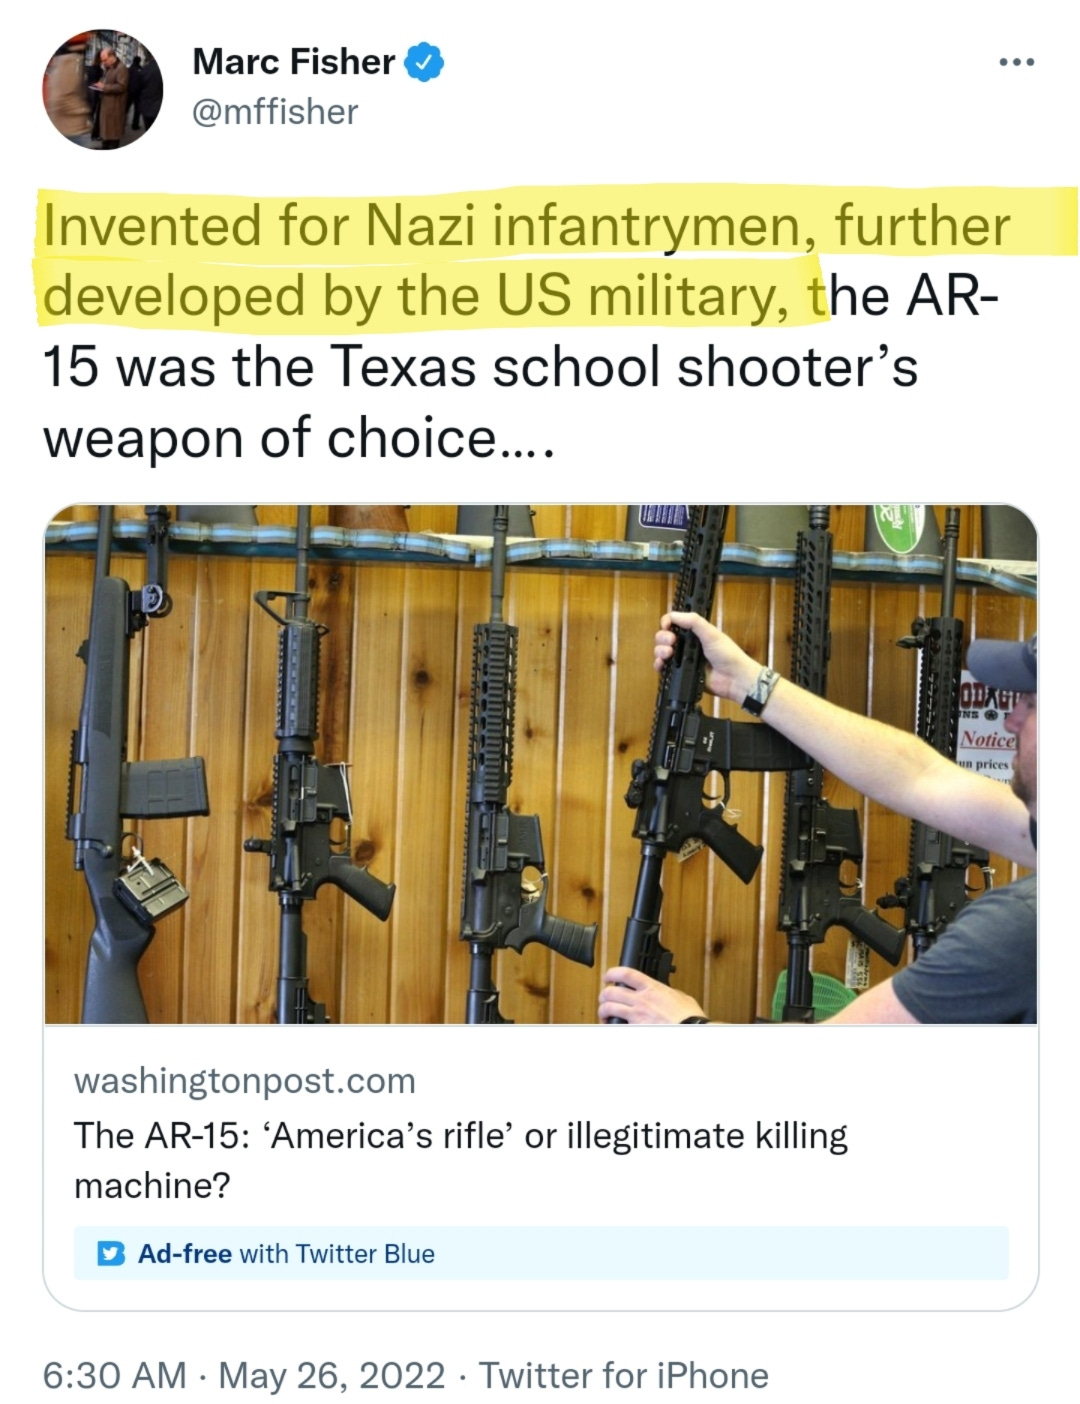Viewport: 1080px width, 1404px height.
Task: Click the blue verified badge
Action: click(424, 62)
